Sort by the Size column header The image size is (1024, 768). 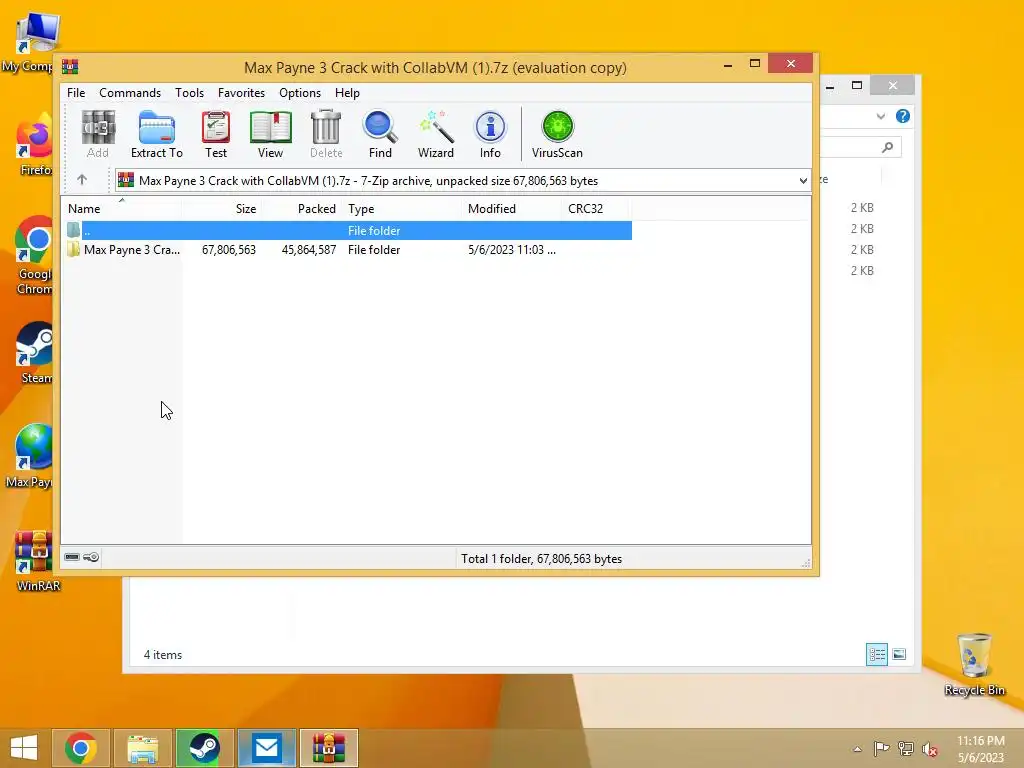coord(221,208)
